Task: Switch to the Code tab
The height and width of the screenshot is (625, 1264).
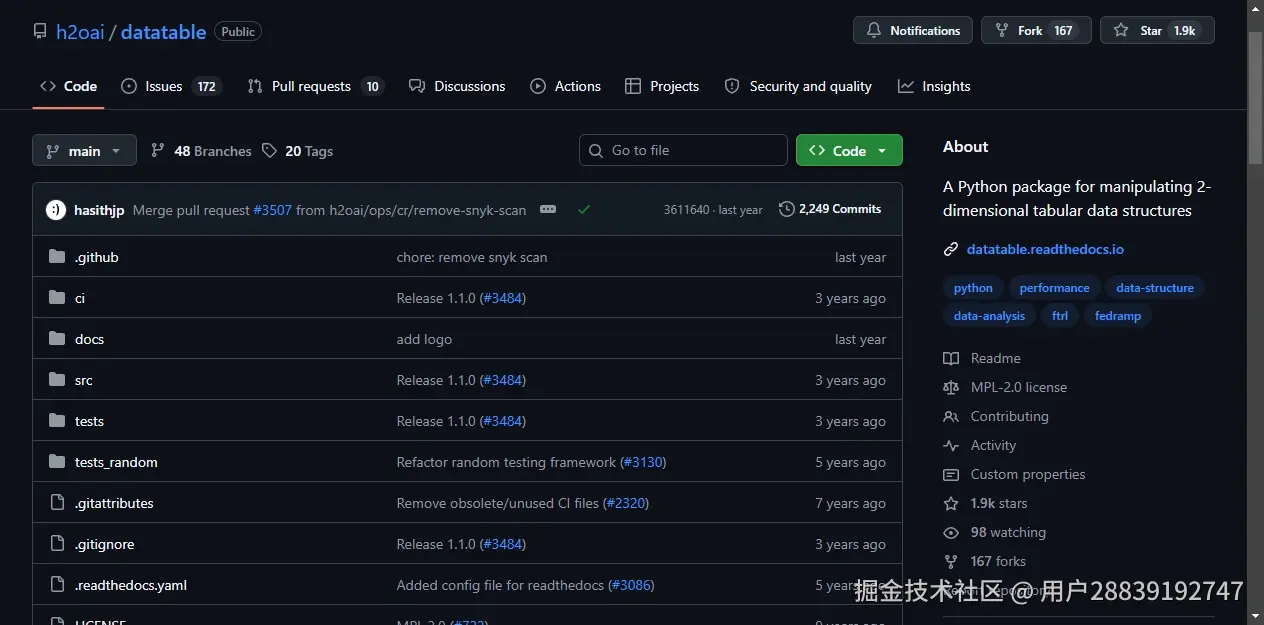Action: point(69,86)
